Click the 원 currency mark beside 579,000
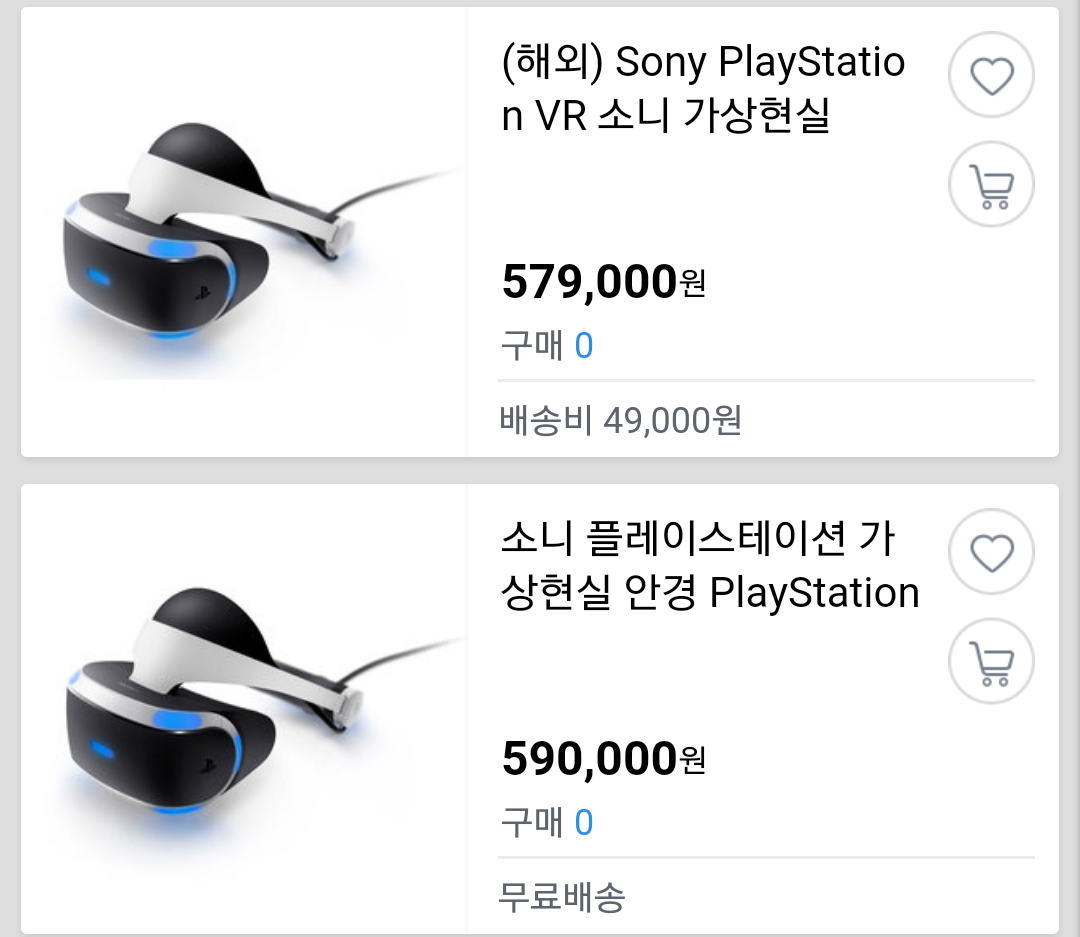Viewport: 1080px width, 937px height. coord(693,284)
